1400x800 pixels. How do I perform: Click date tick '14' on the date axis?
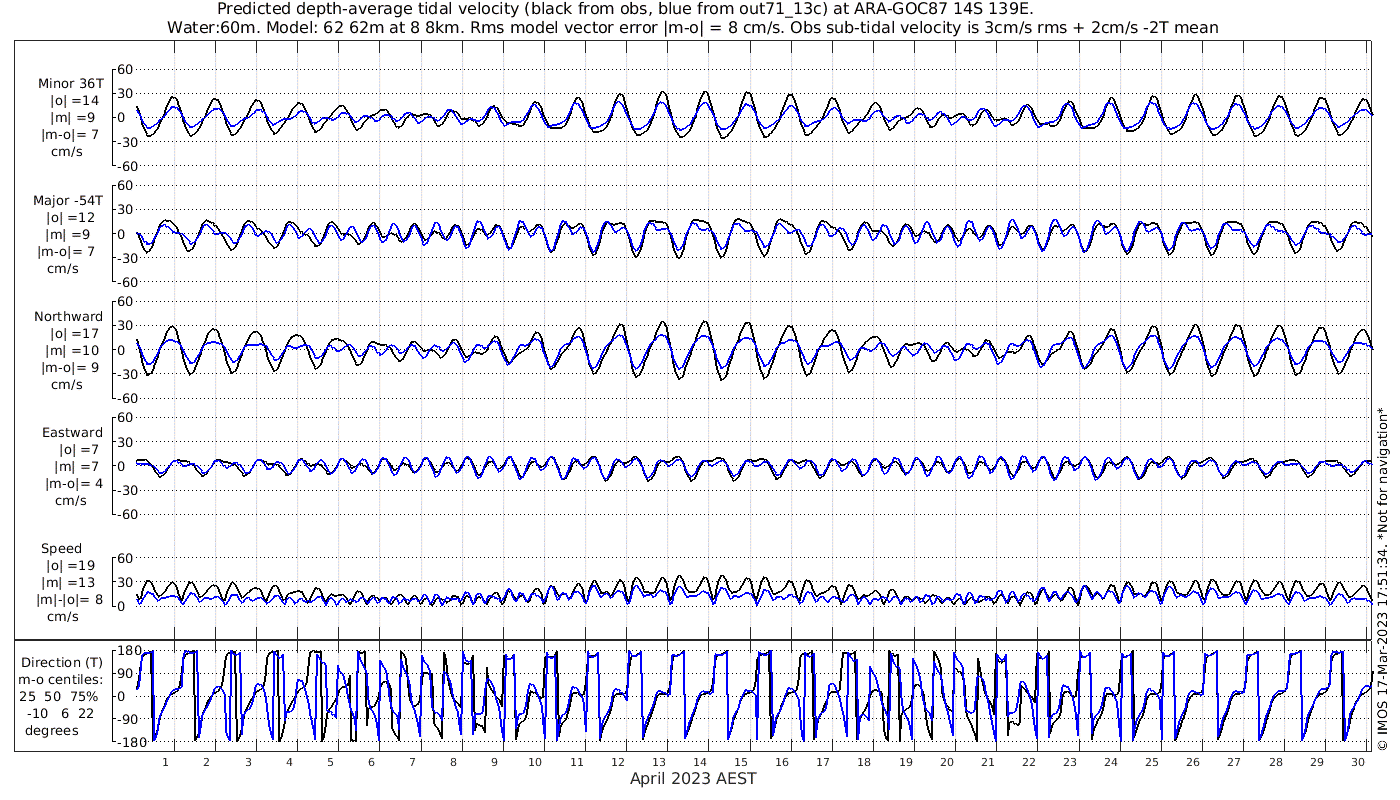point(700,762)
